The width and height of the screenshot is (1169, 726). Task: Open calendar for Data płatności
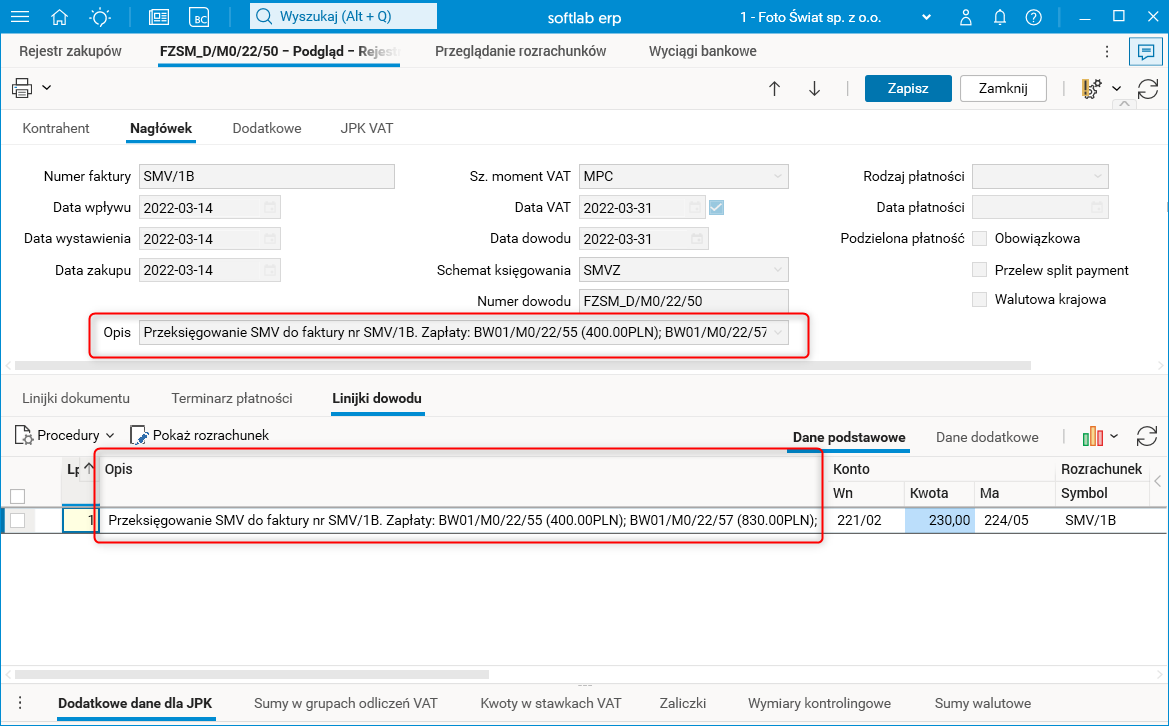pos(1097,207)
